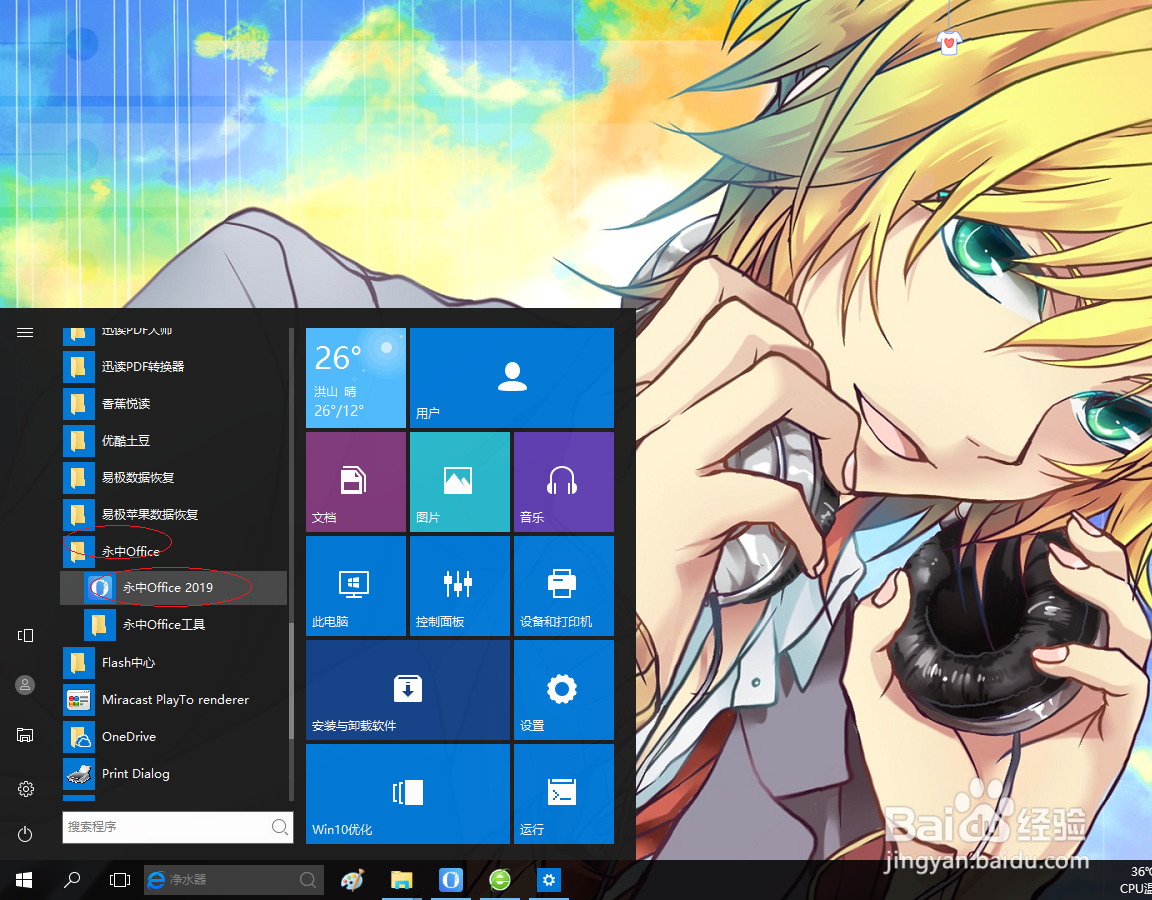Open the 设置 settings tile
This screenshot has height=900, width=1152.
click(x=564, y=690)
